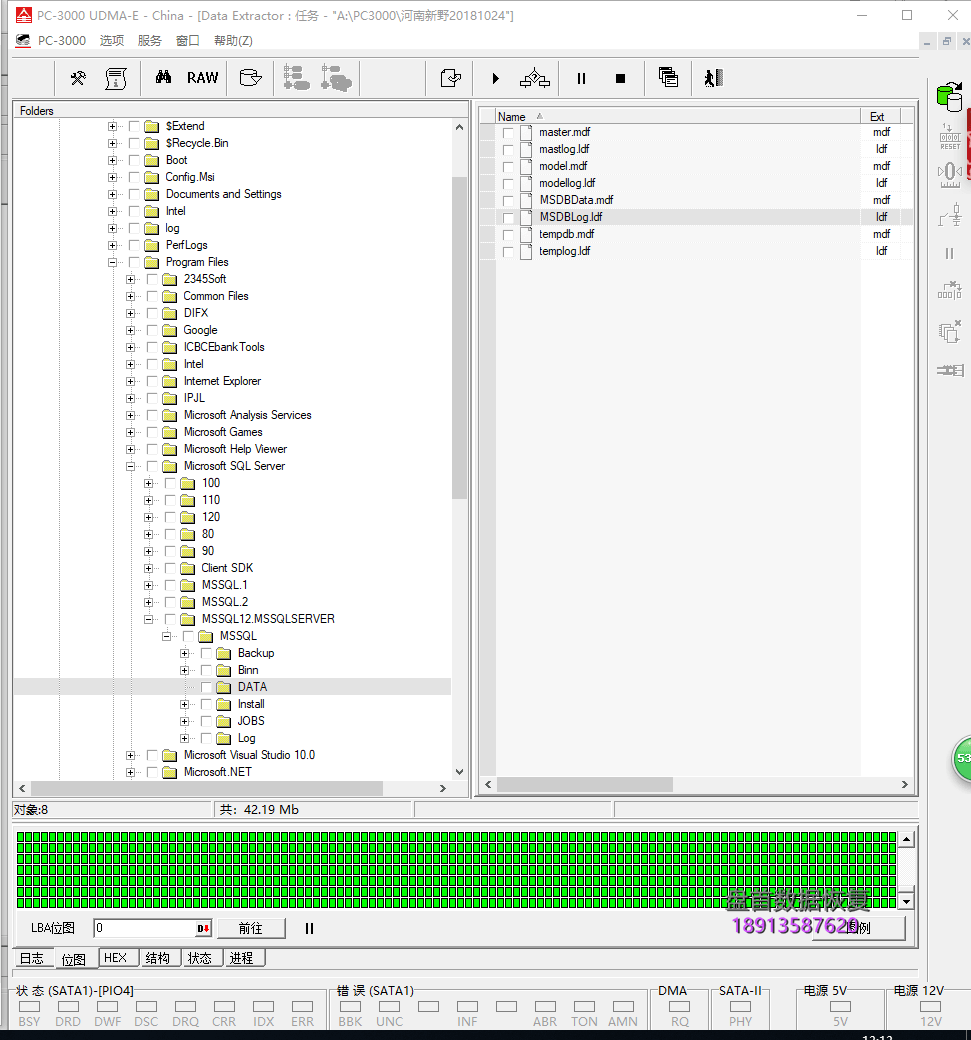
Task: Sort files by Name column header
Action: click(x=678, y=117)
